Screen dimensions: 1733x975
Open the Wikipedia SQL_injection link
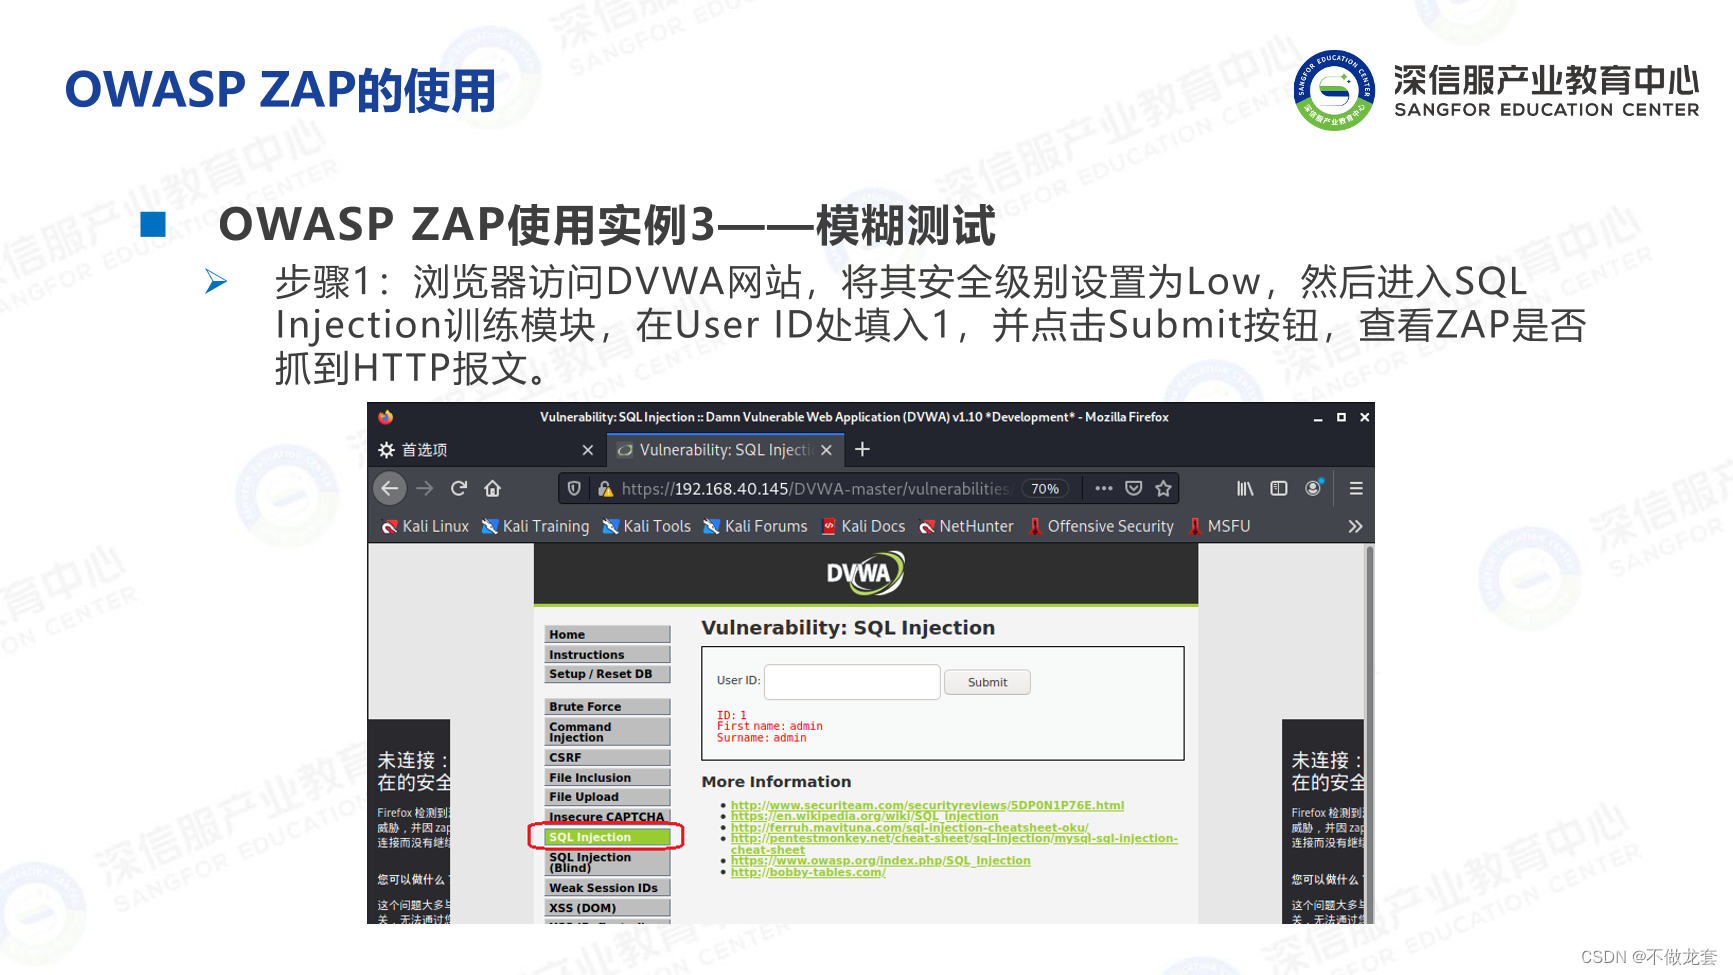pos(864,816)
